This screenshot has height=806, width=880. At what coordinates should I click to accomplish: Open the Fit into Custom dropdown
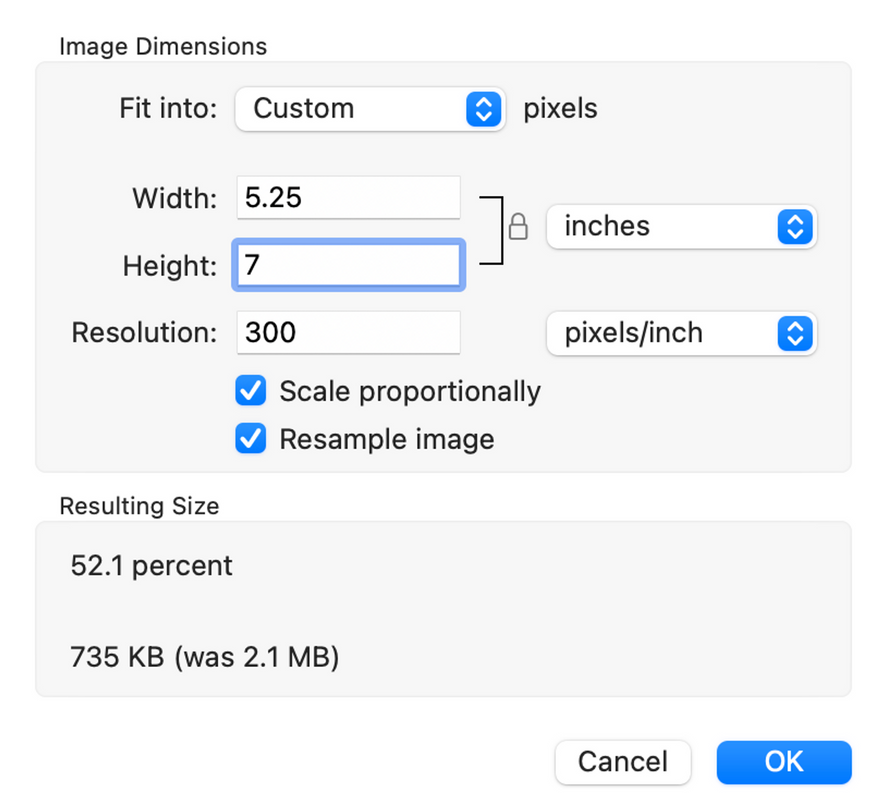(x=368, y=108)
